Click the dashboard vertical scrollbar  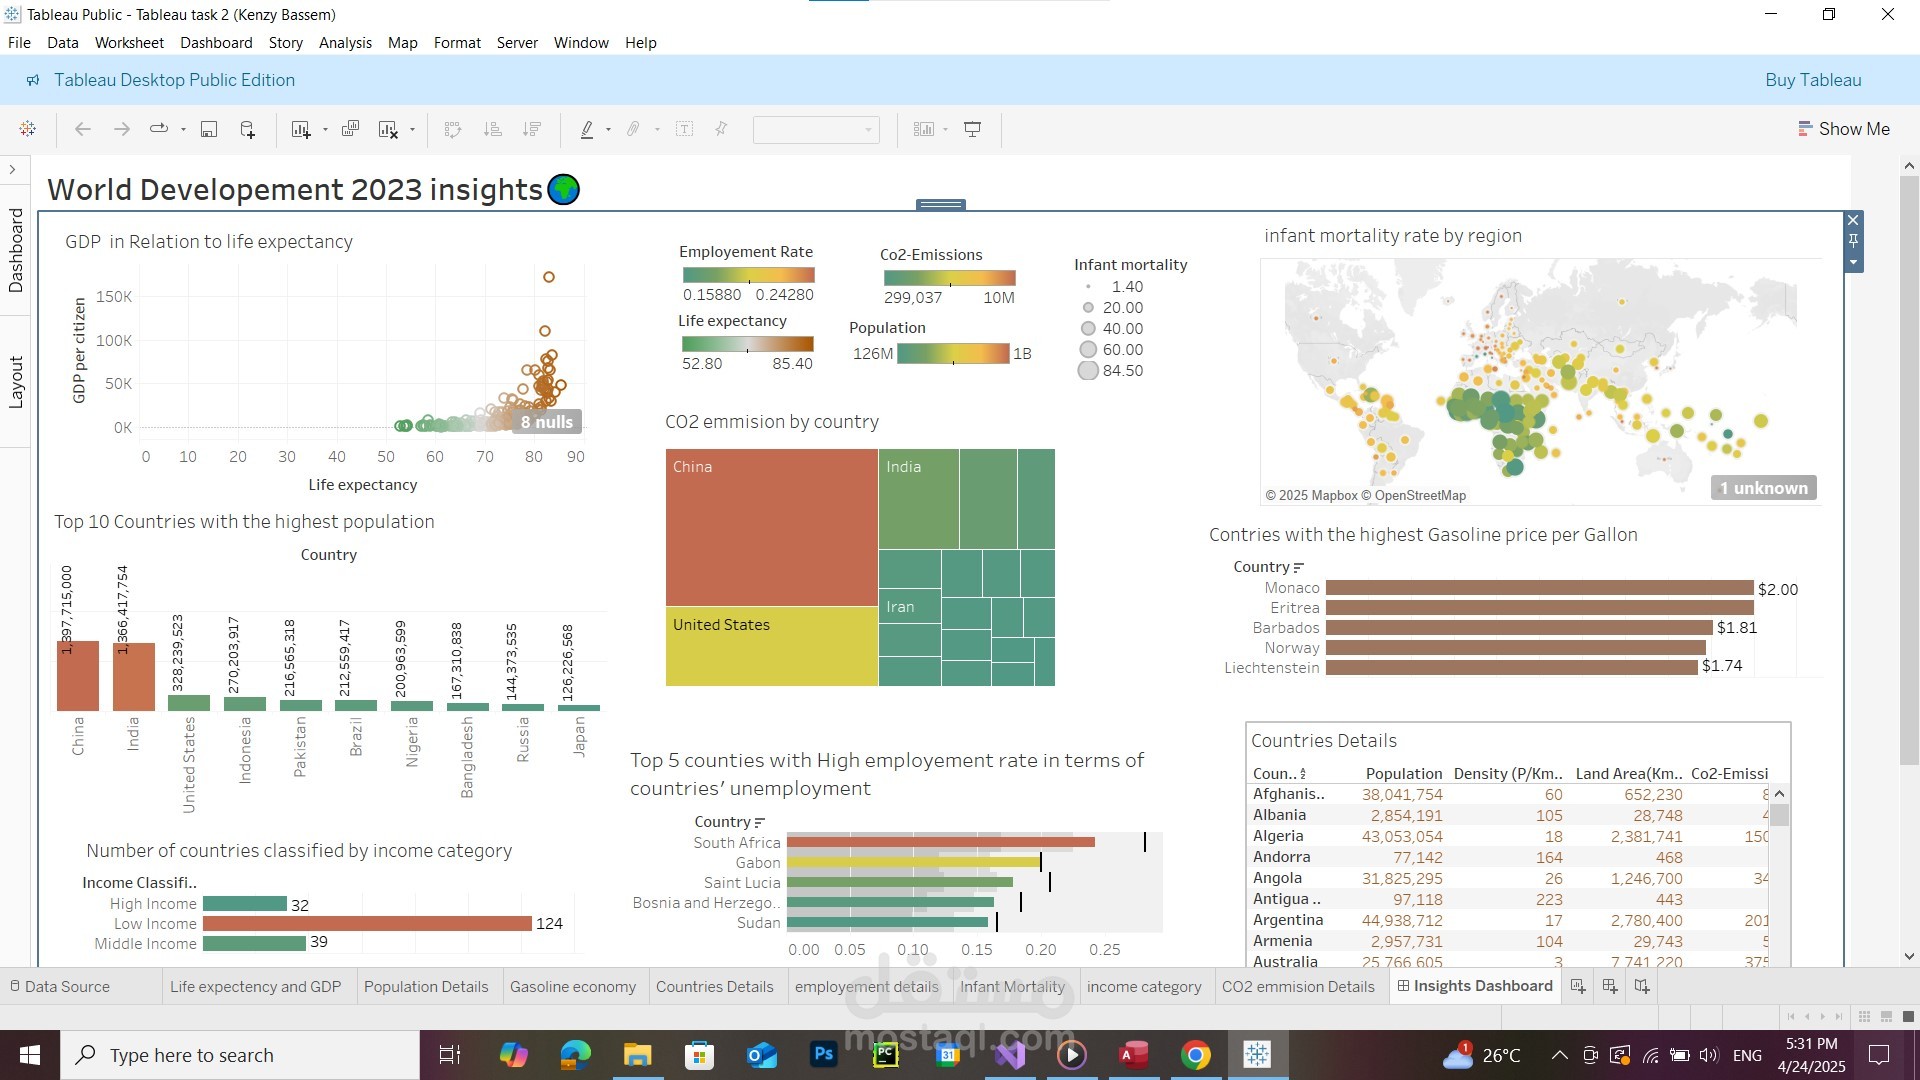1909,470
